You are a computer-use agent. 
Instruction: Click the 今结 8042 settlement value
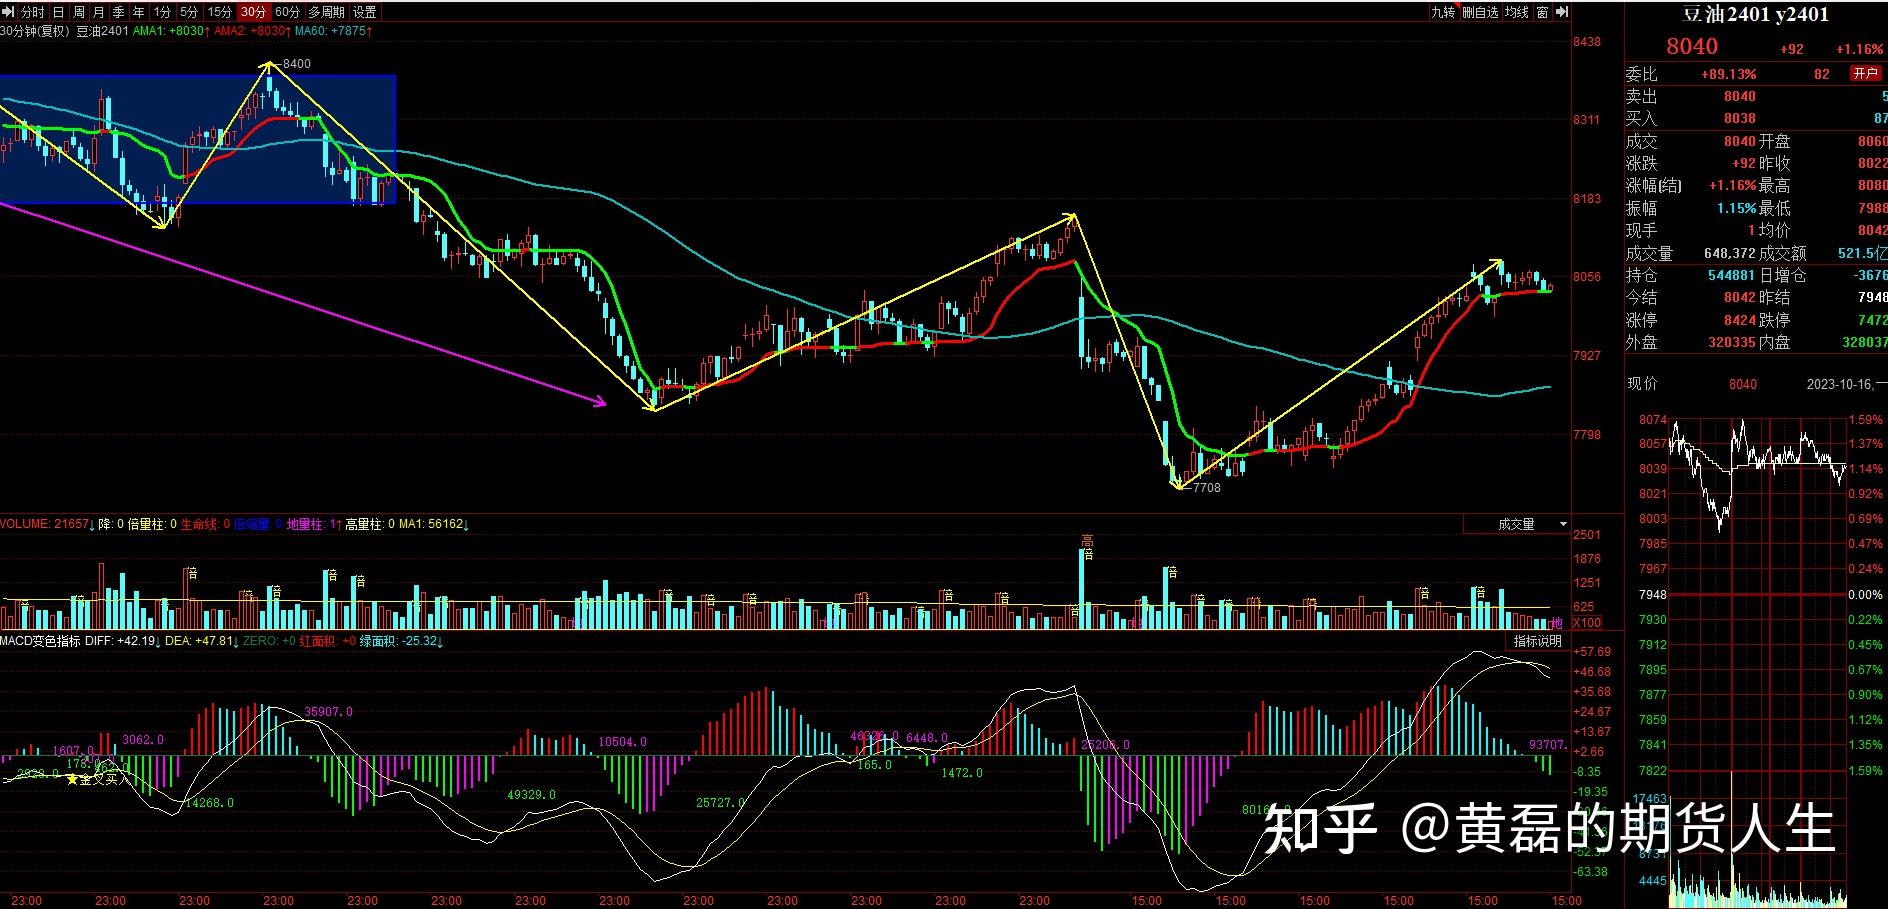click(x=1740, y=297)
